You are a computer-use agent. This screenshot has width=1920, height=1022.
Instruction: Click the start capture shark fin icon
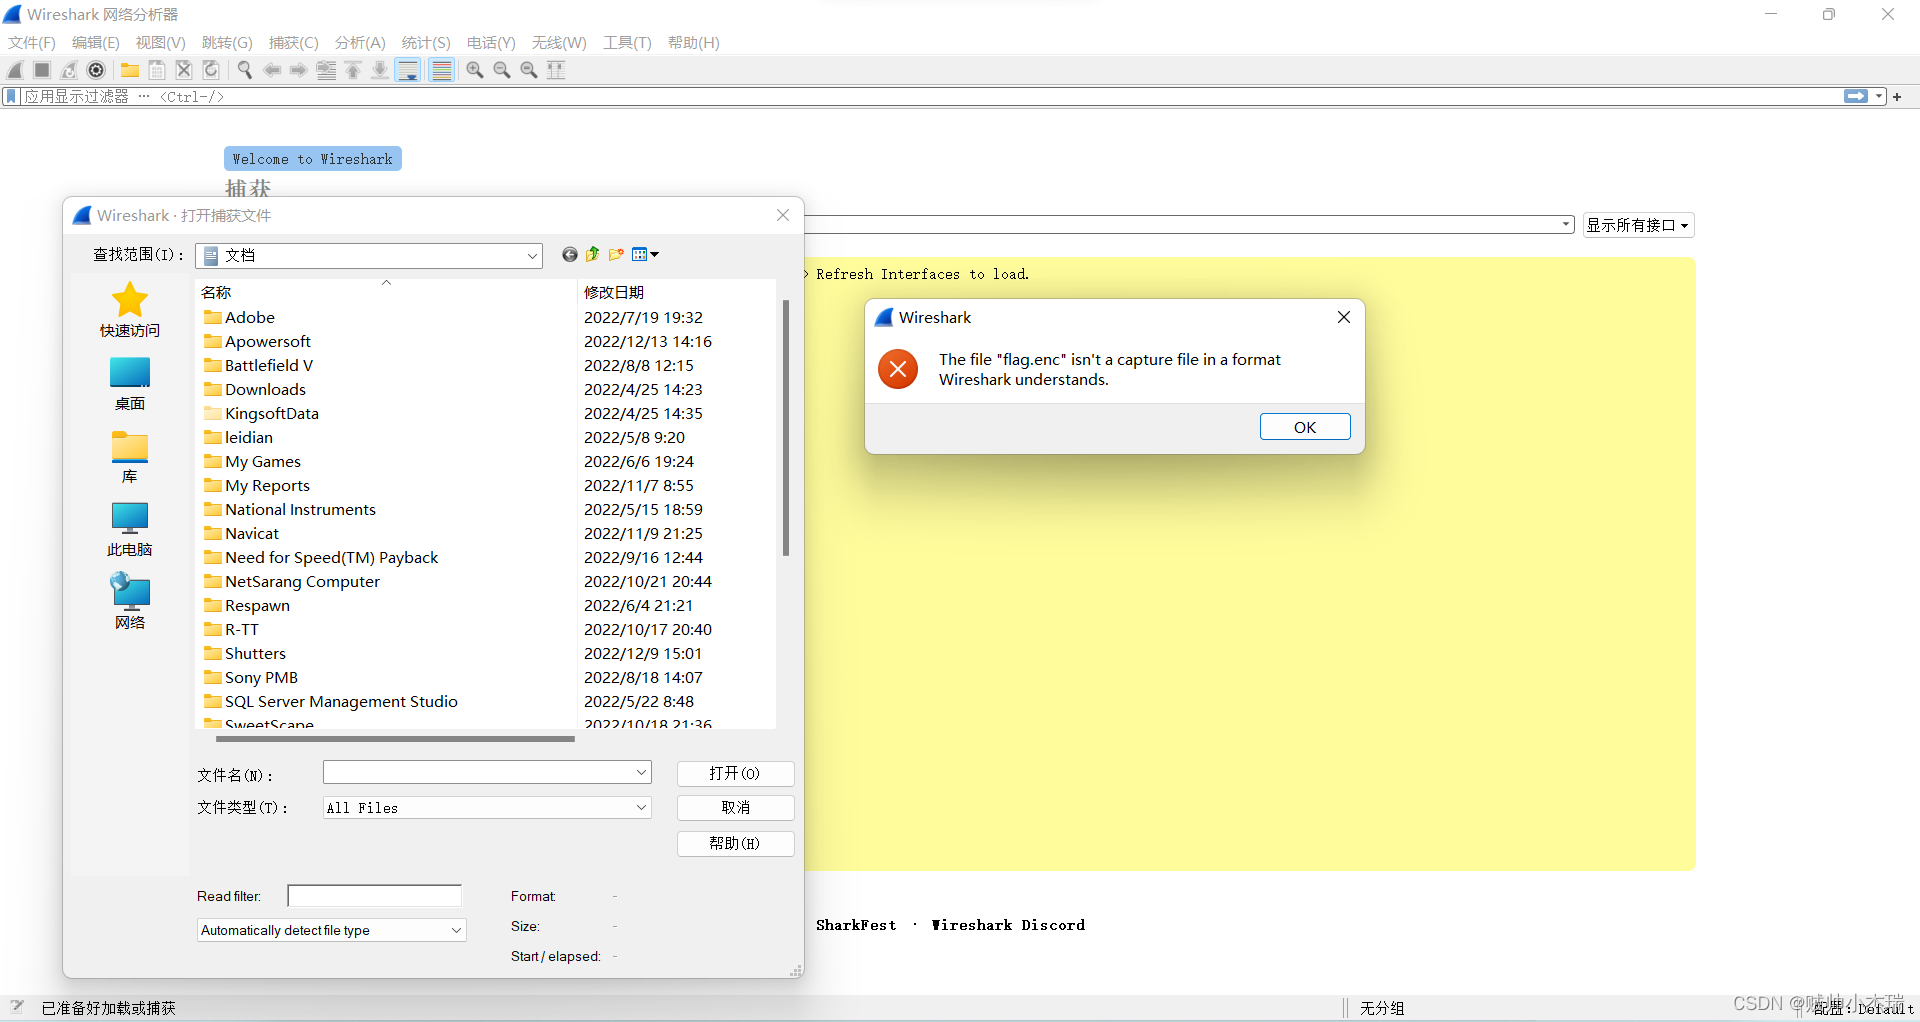tap(15, 70)
